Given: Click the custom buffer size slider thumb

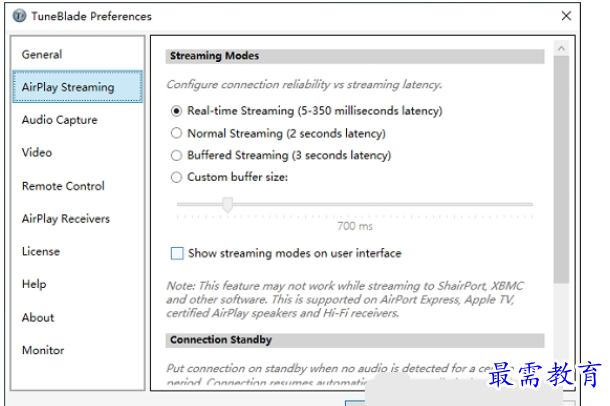Looking at the screenshot, I should (x=228, y=205).
